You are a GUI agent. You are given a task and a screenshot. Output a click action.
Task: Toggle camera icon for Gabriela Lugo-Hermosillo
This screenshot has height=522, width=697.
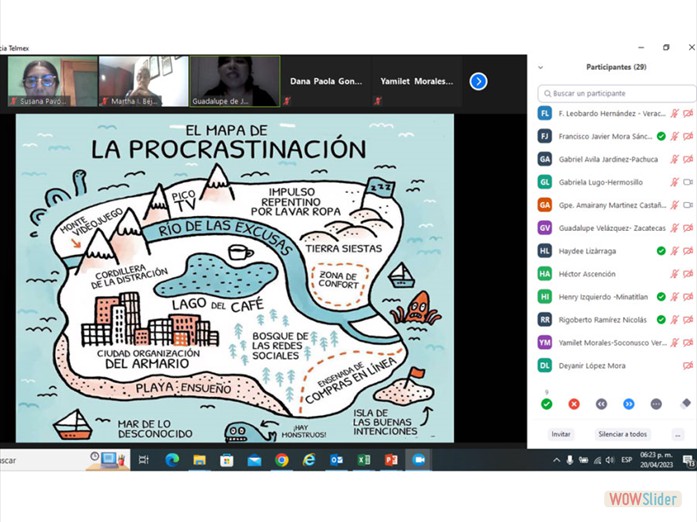tap(688, 182)
